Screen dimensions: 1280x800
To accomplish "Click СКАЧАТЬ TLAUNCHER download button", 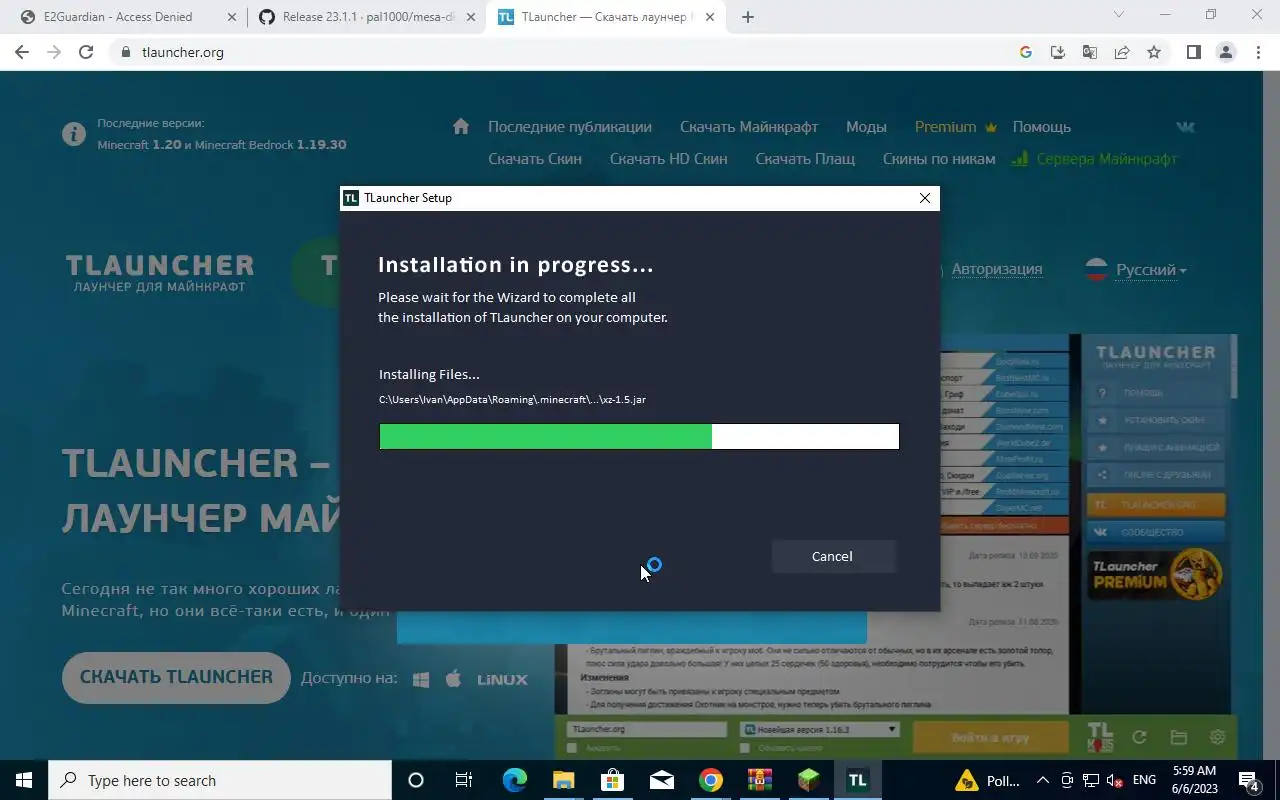I will click(176, 677).
